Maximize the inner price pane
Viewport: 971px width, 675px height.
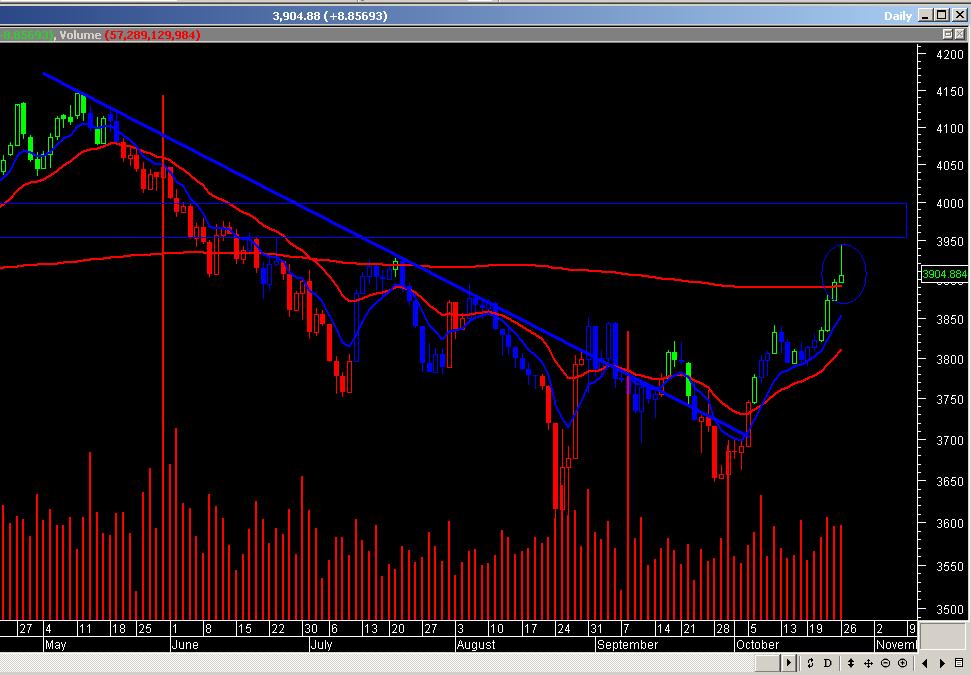coord(947,34)
